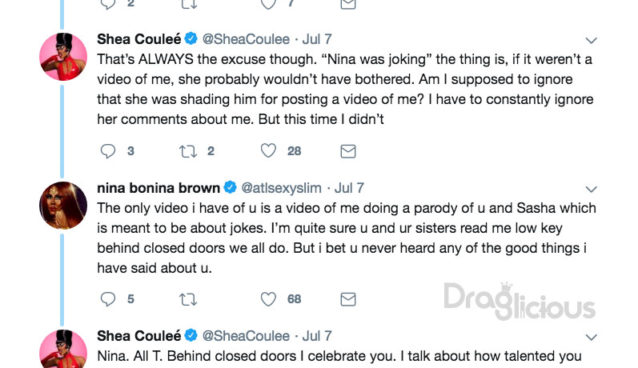
Task: Click Shea Couleé's pink avatar on the first tweet
Action: point(63,57)
